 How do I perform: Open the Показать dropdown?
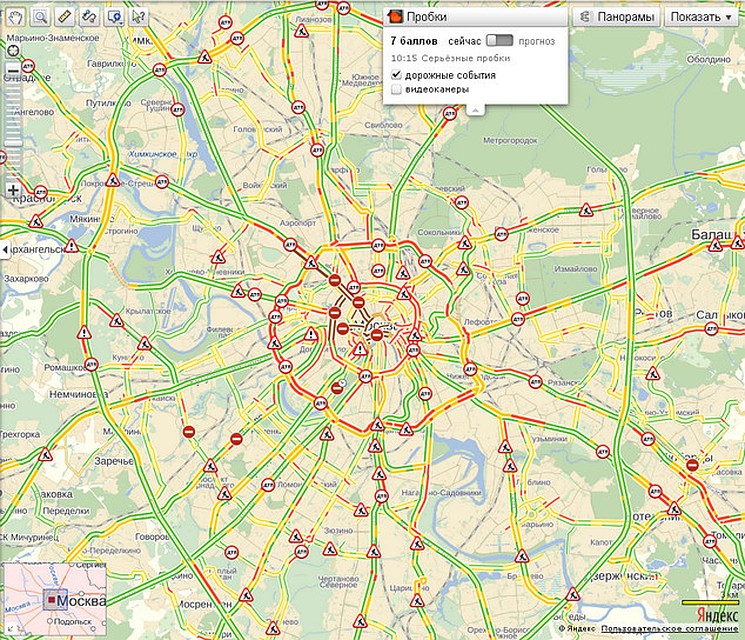pos(701,17)
